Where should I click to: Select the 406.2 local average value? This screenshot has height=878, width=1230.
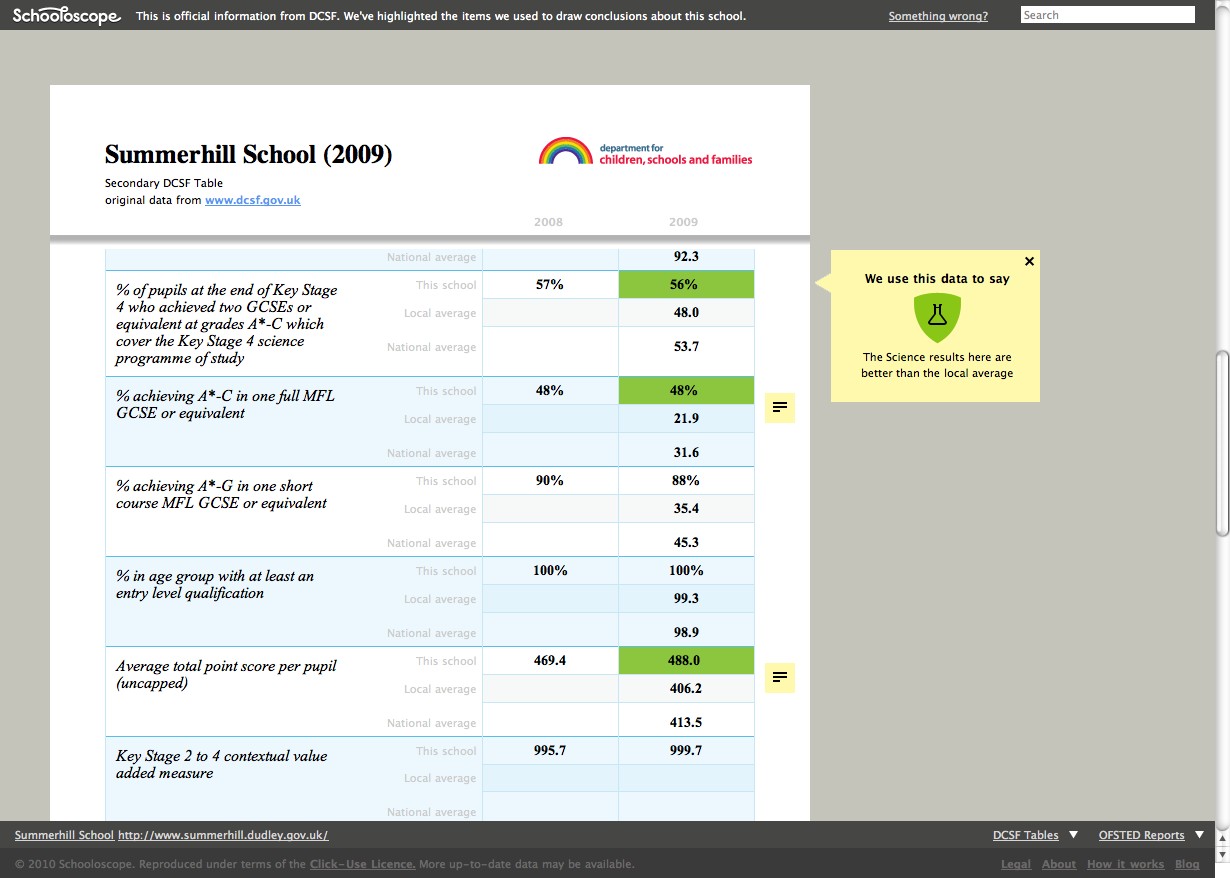point(686,688)
